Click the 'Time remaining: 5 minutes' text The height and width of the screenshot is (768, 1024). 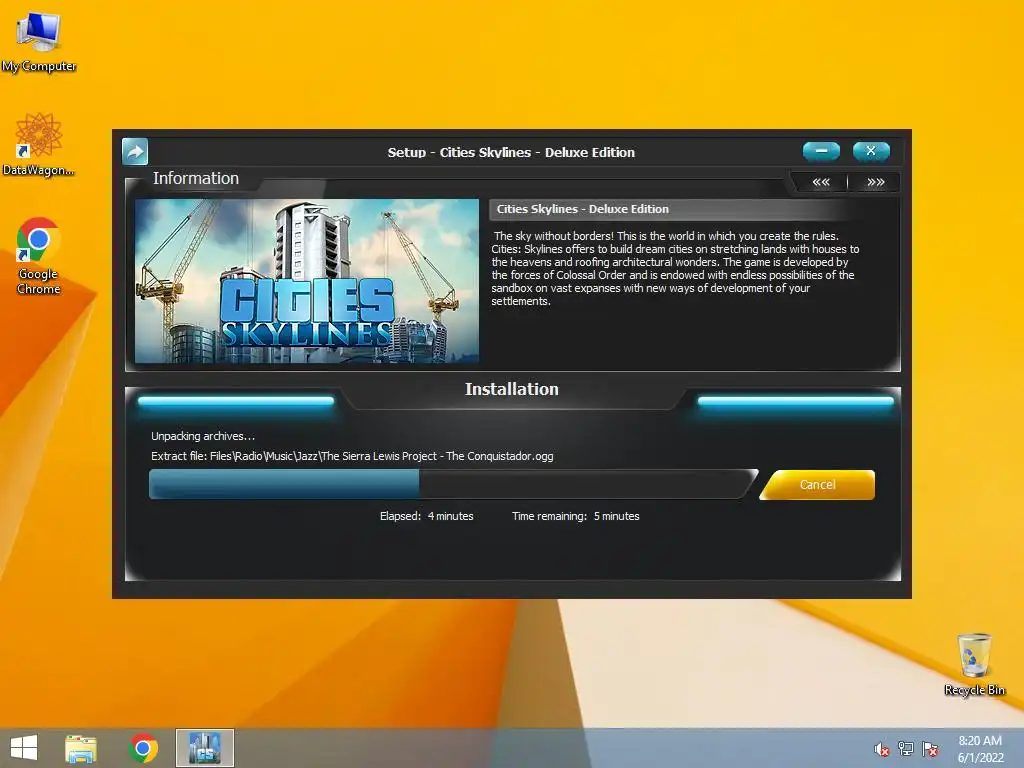(x=575, y=516)
